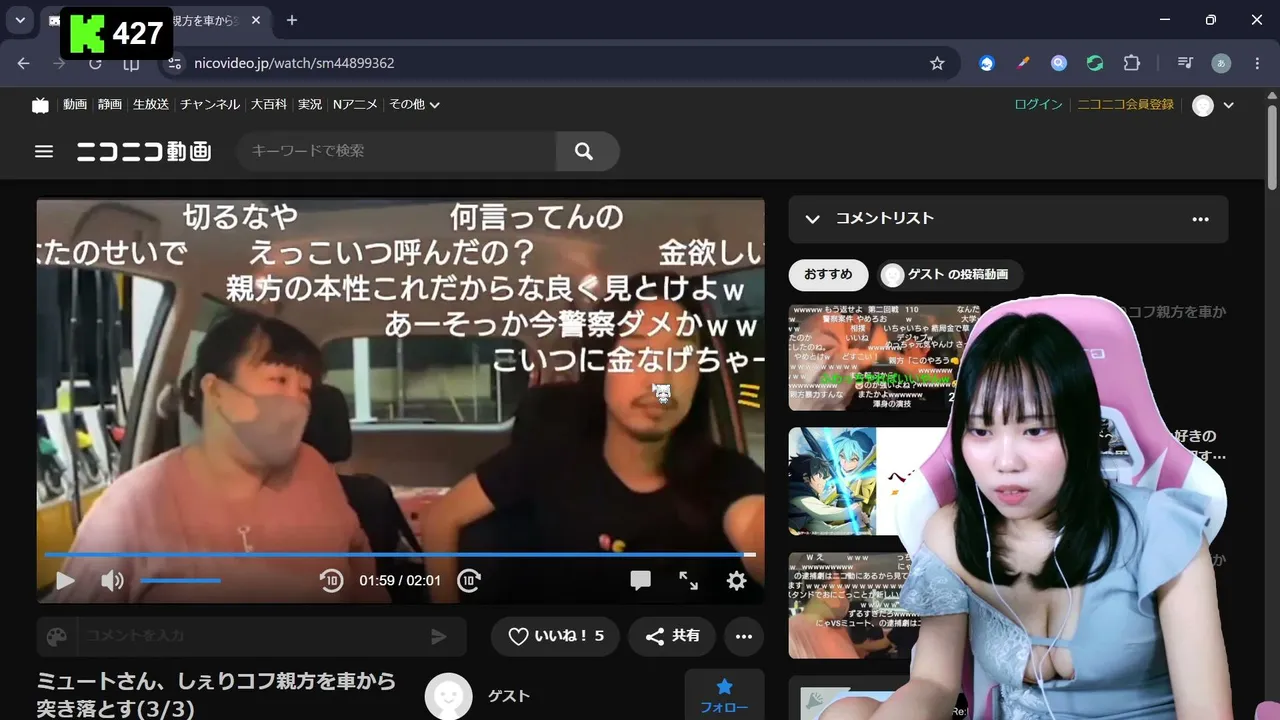1280x720 pixels.
Task: Open the browser tab search dropdown
Action: [x=19, y=20]
